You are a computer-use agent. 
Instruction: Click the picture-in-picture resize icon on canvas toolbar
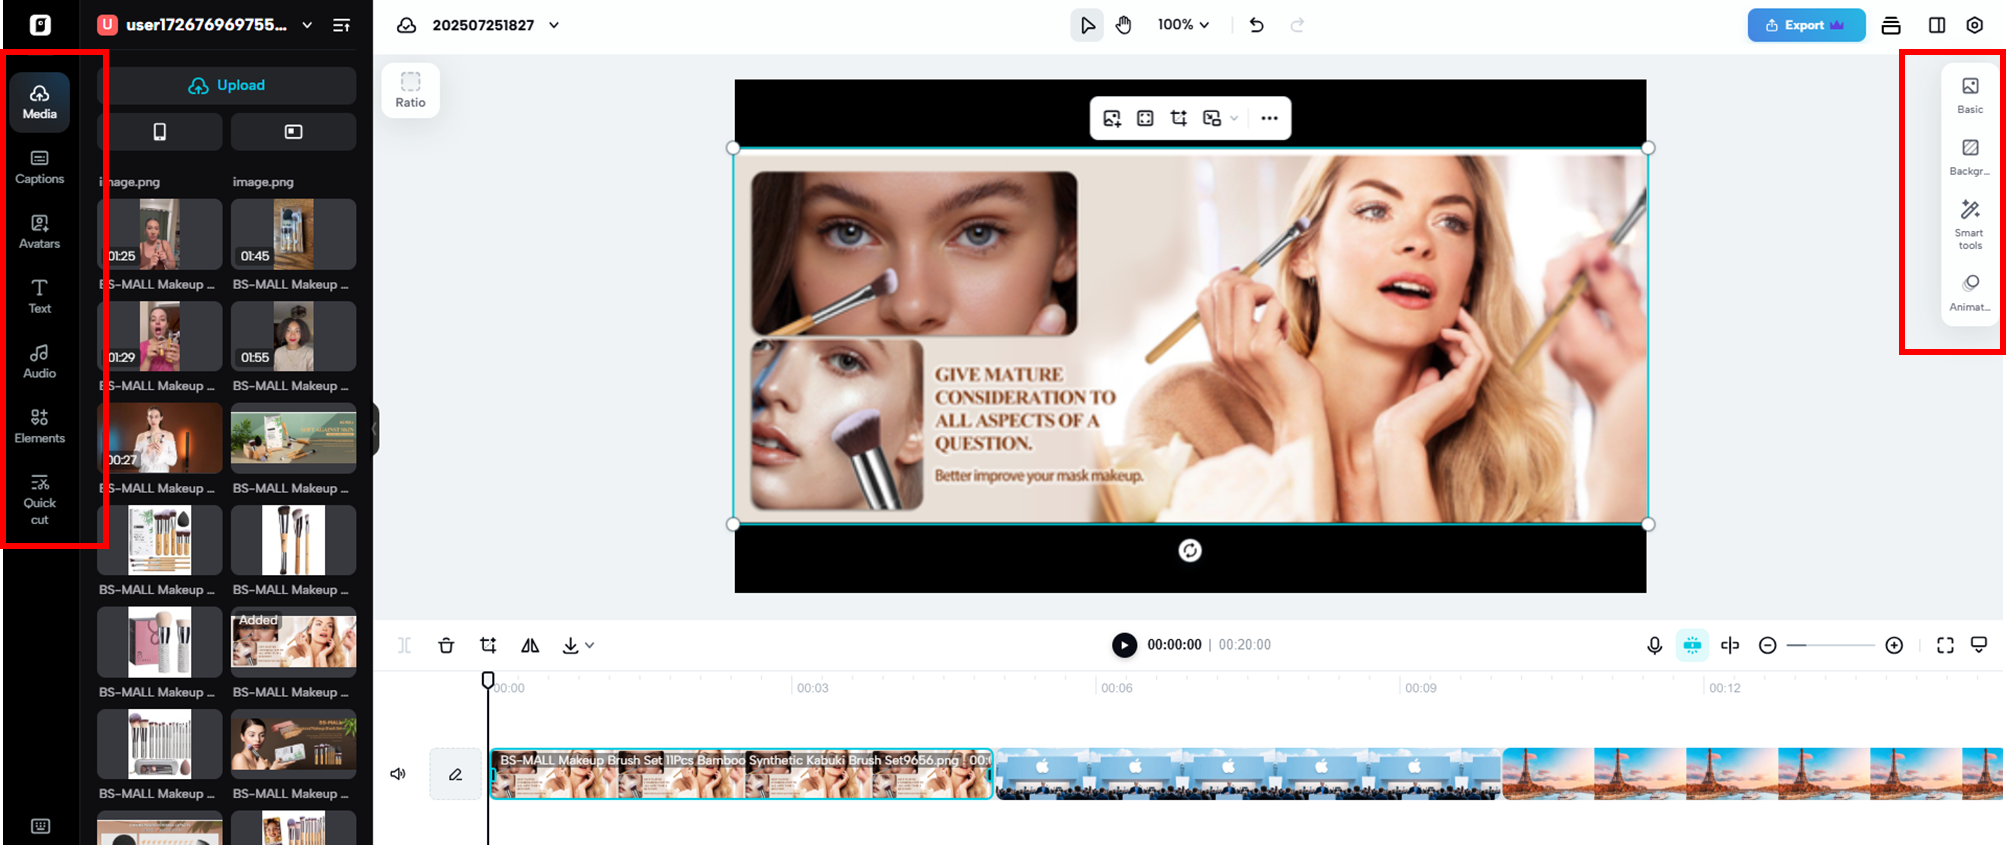click(x=1212, y=118)
